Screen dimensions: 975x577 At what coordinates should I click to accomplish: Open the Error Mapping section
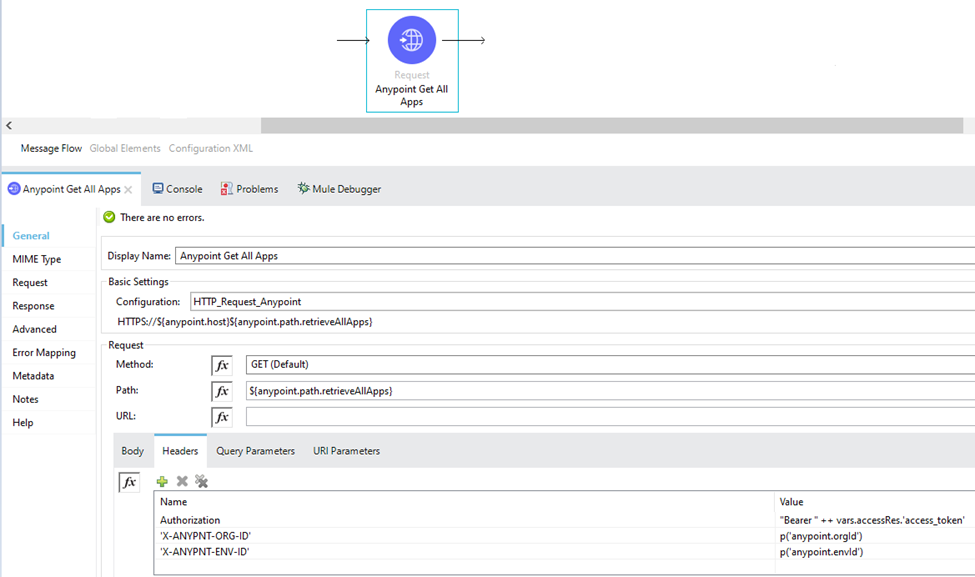[x=44, y=353]
